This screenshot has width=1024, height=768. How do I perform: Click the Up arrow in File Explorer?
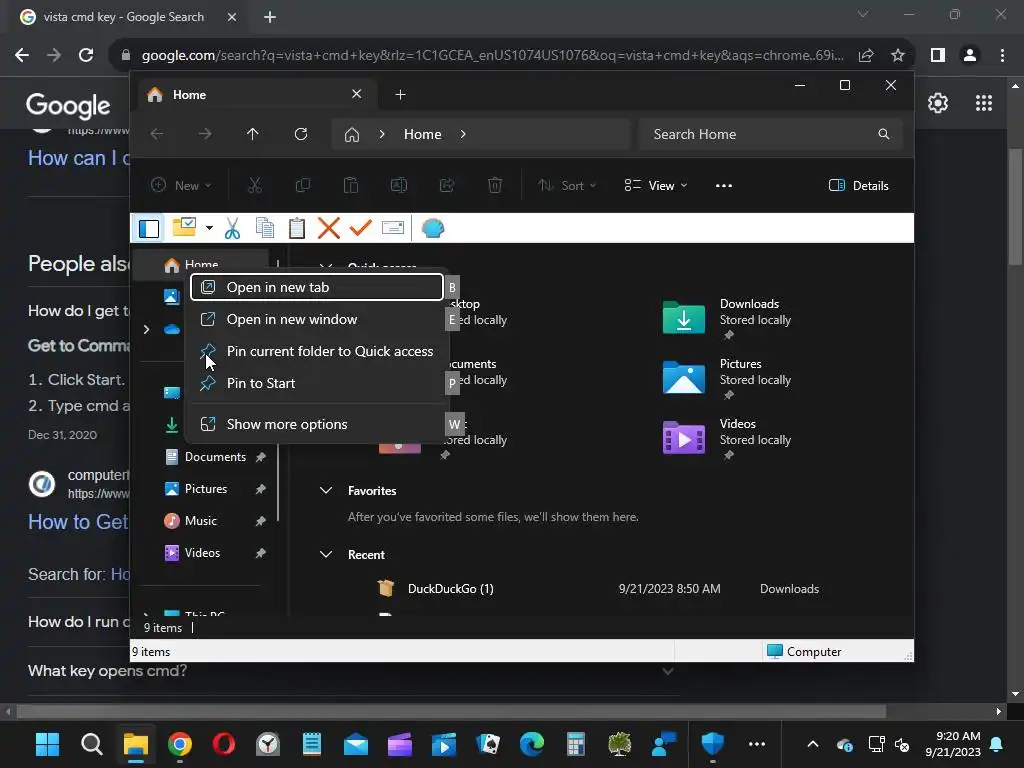click(x=253, y=134)
